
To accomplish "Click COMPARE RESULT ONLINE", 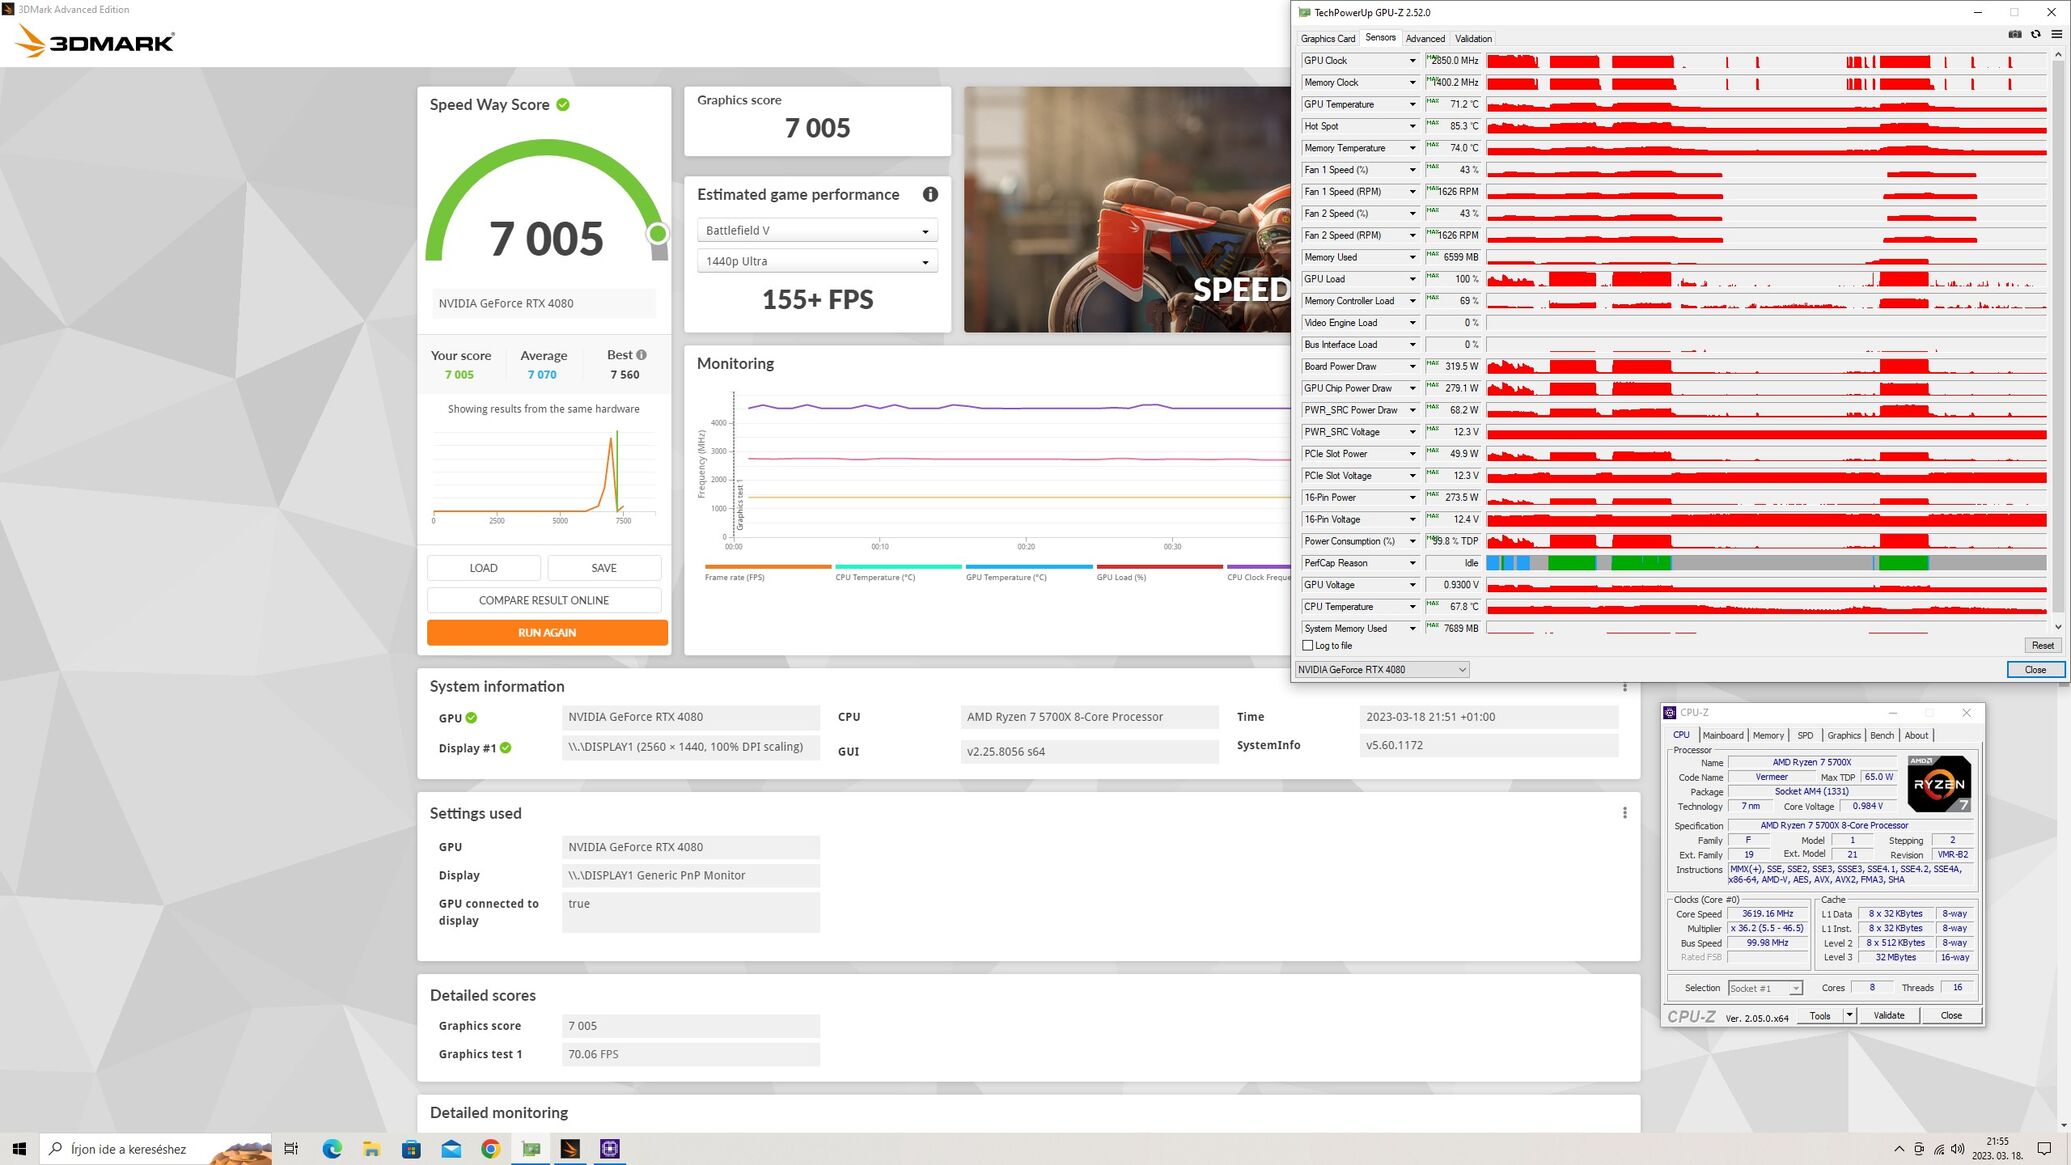I will tap(544, 600).
